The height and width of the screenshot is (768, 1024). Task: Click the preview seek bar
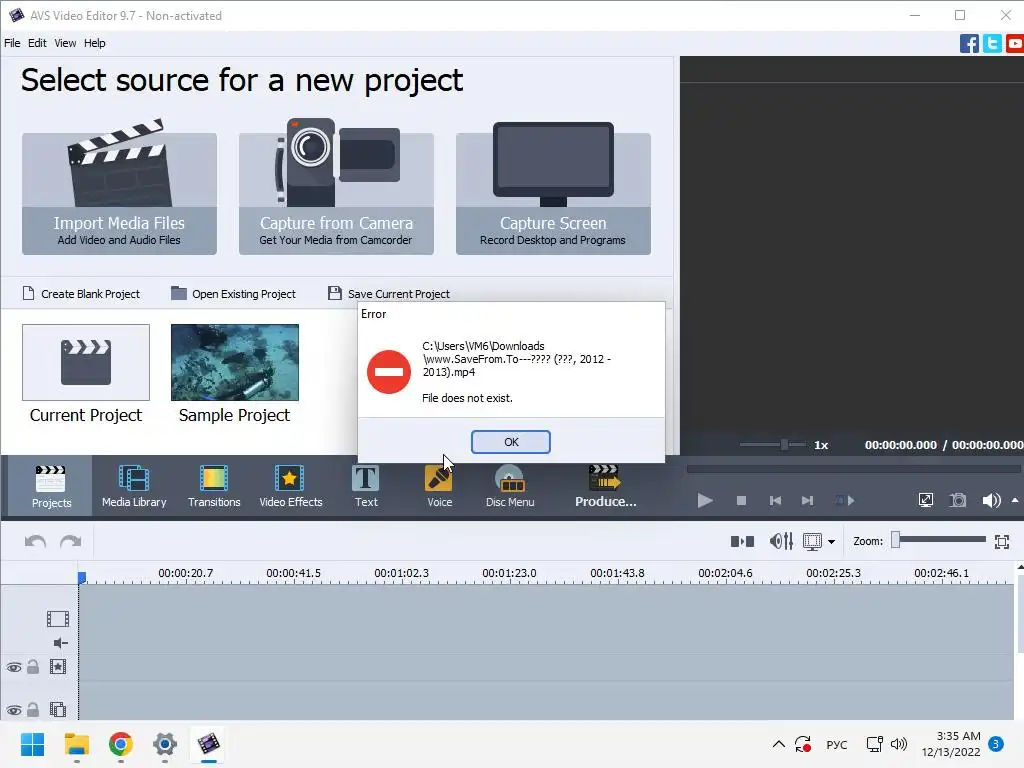point(853,469)
